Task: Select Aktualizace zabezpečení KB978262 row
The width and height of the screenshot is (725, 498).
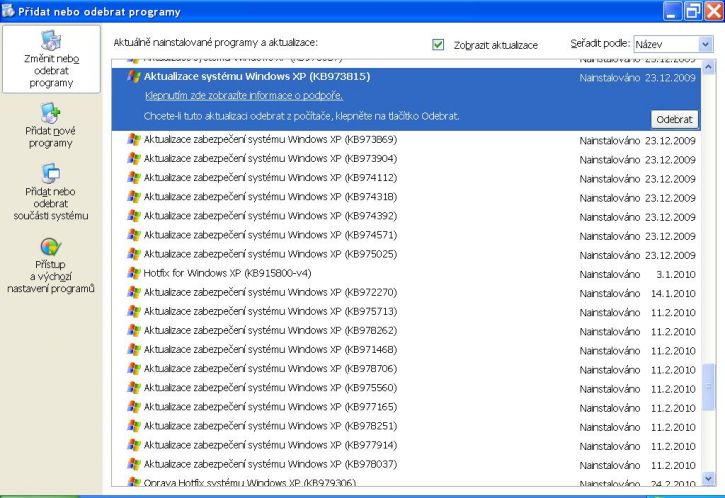Action: 406,331
